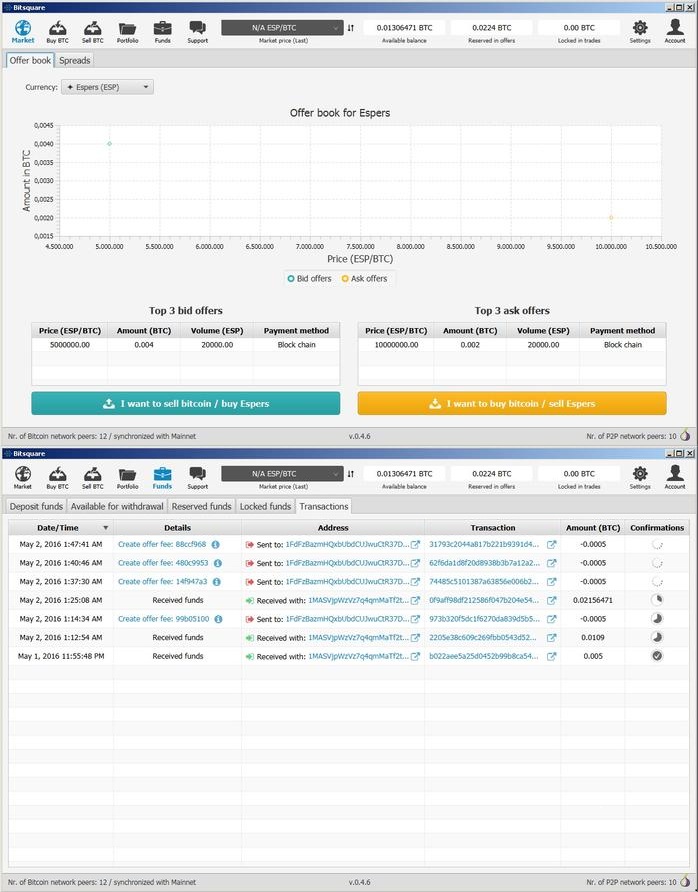Click Payment method header in ask offers table
This screenshot has height=892, width=698.
coord(622,331)
